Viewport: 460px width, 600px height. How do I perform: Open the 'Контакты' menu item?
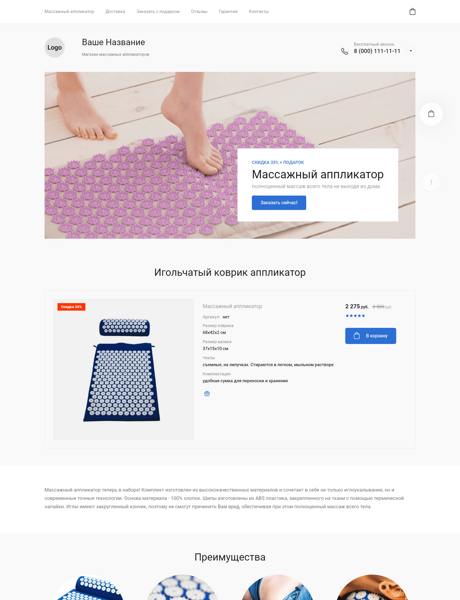259,11
